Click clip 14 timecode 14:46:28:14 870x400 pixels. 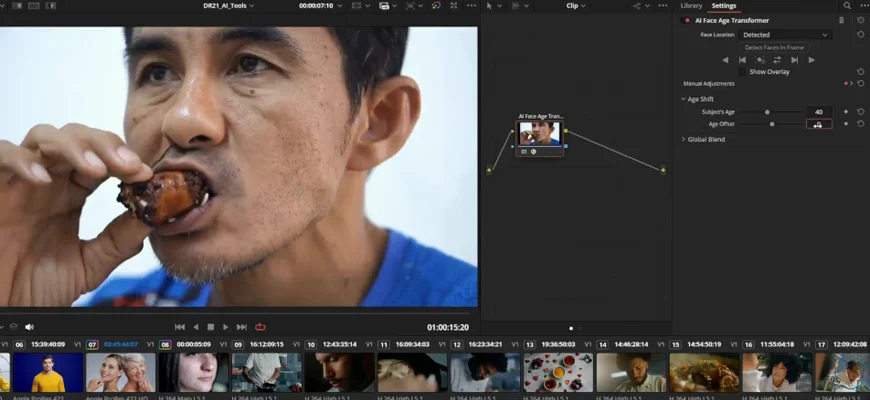[x=631, y=345]
